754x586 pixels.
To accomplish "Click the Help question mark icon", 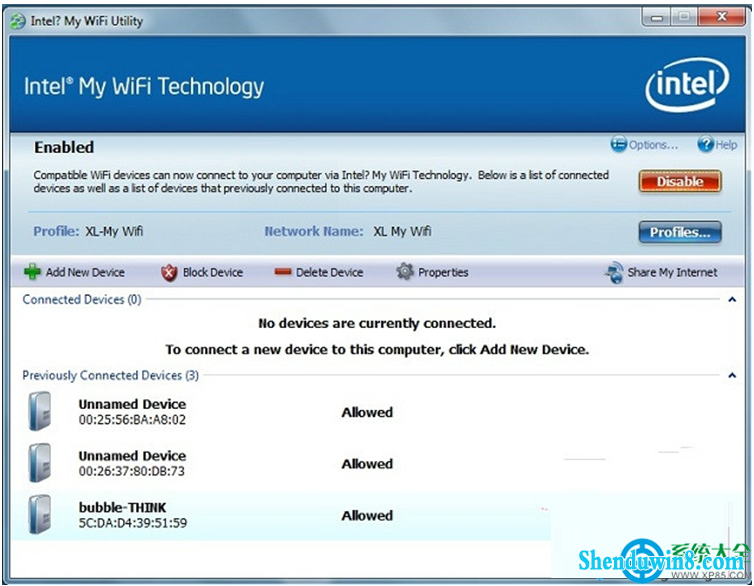I will pyautogui.click(x=705, y=144).
